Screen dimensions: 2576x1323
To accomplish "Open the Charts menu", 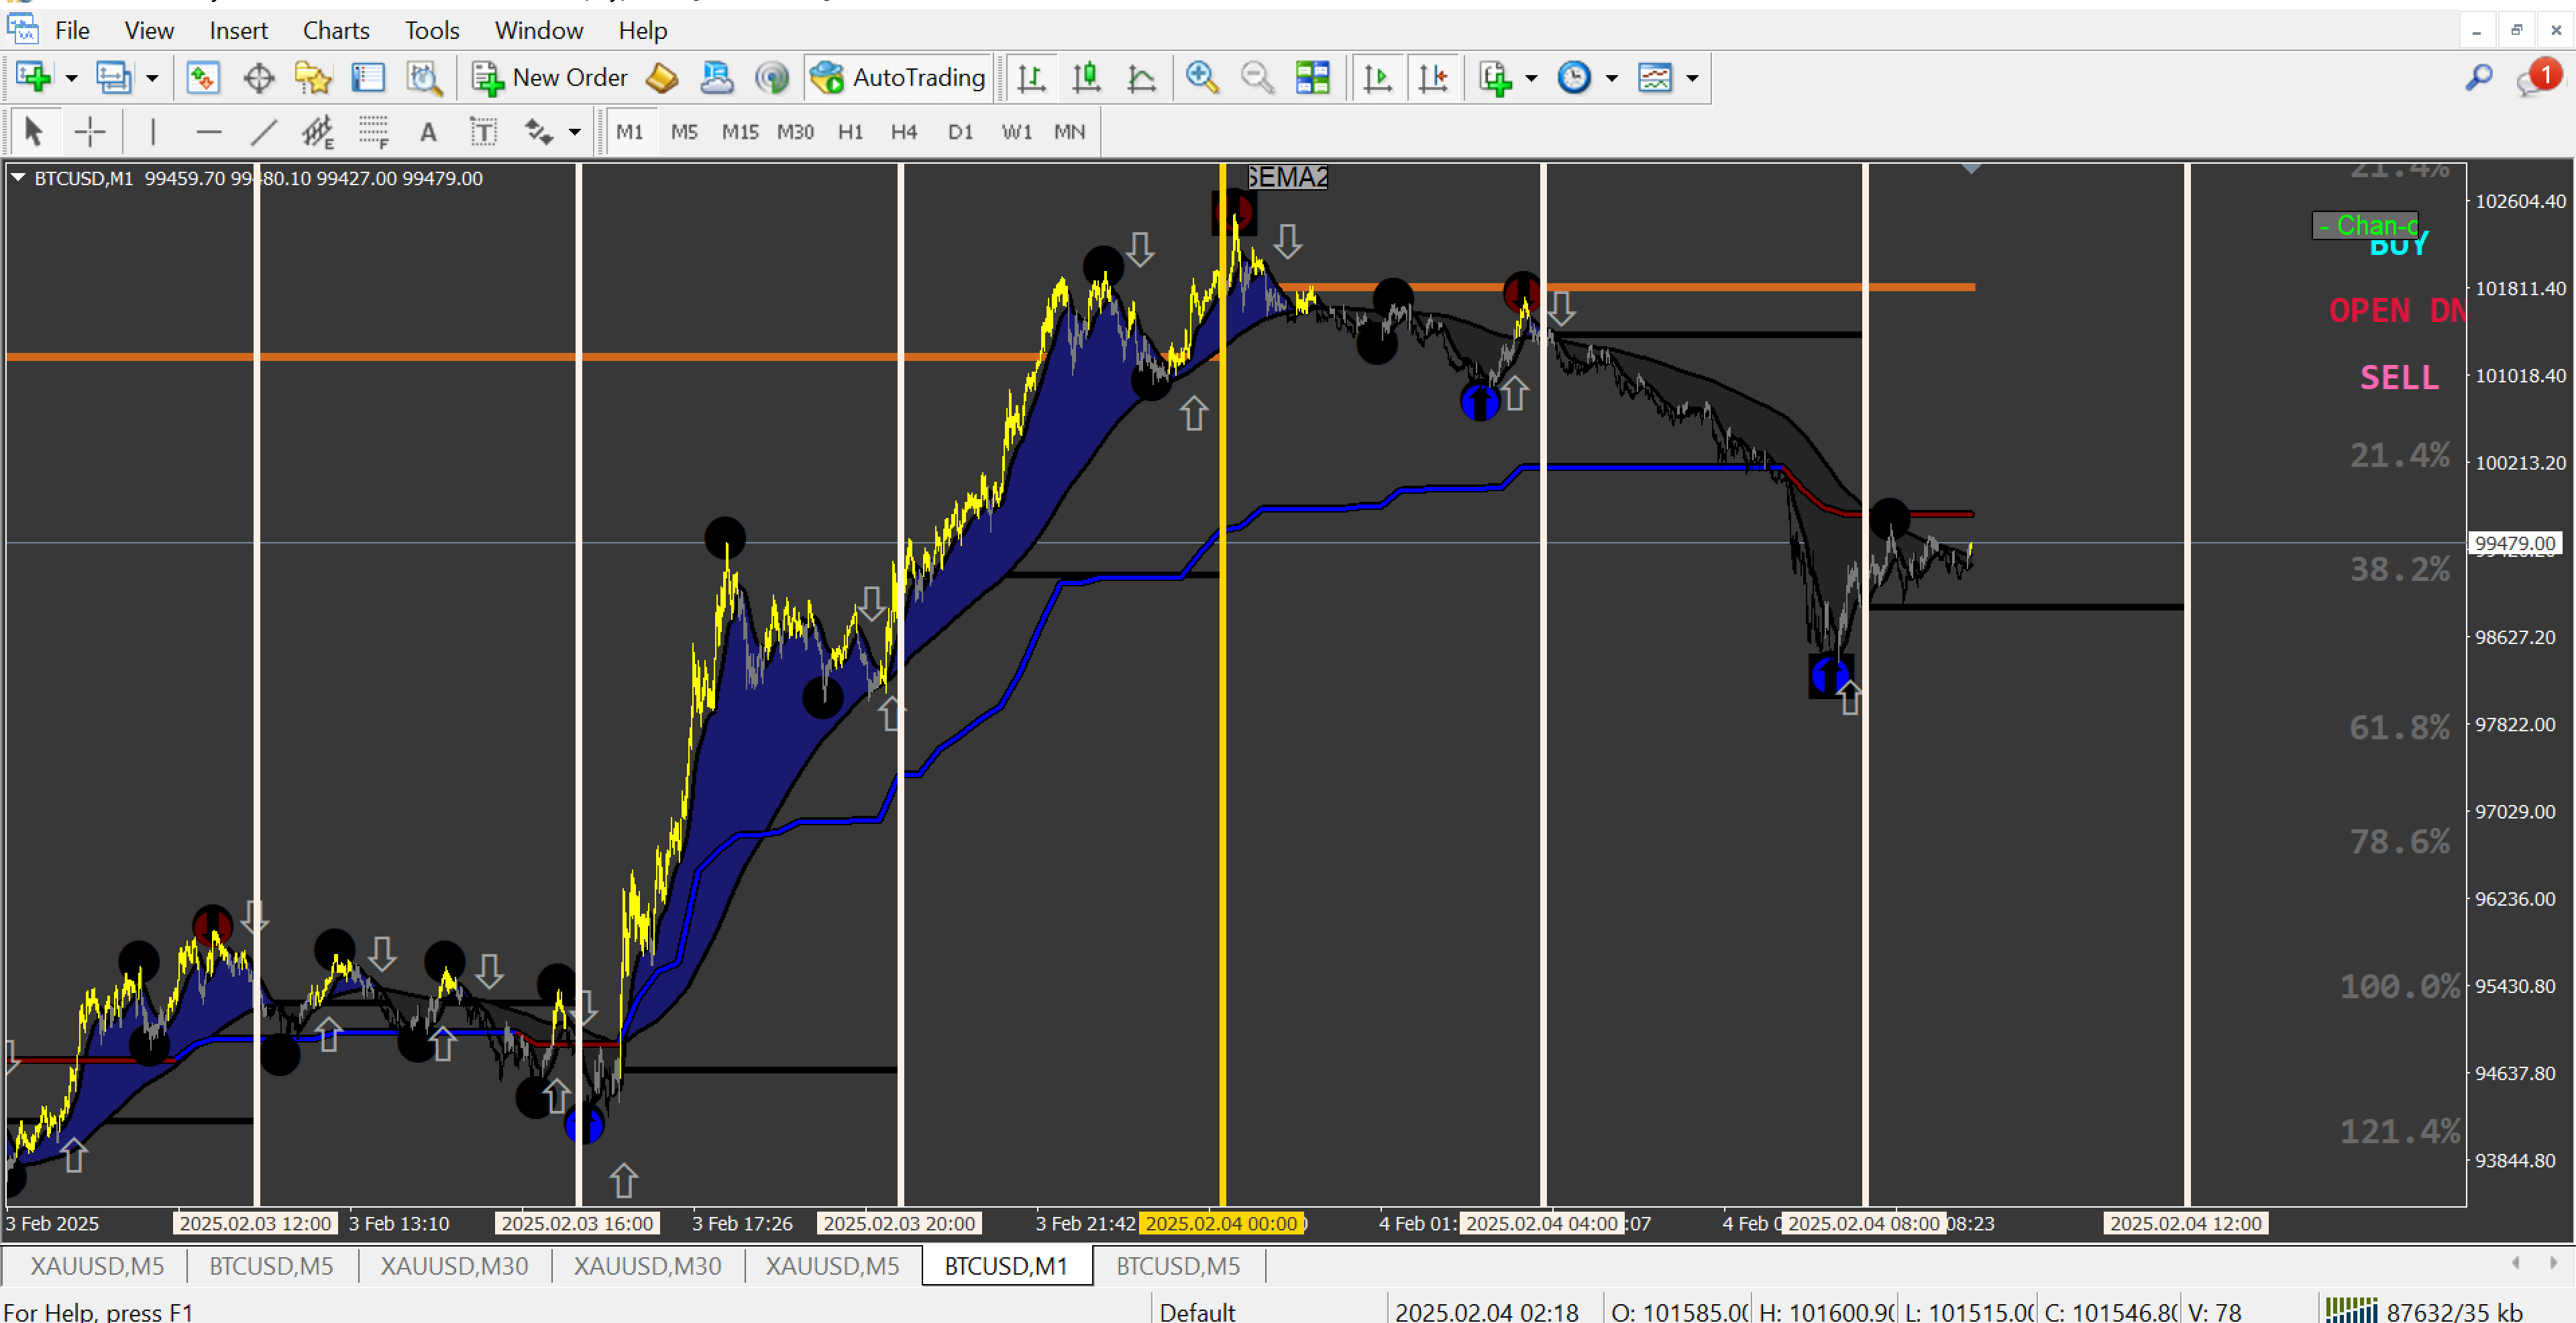I will pyautogui.click(x=335, y=30).
